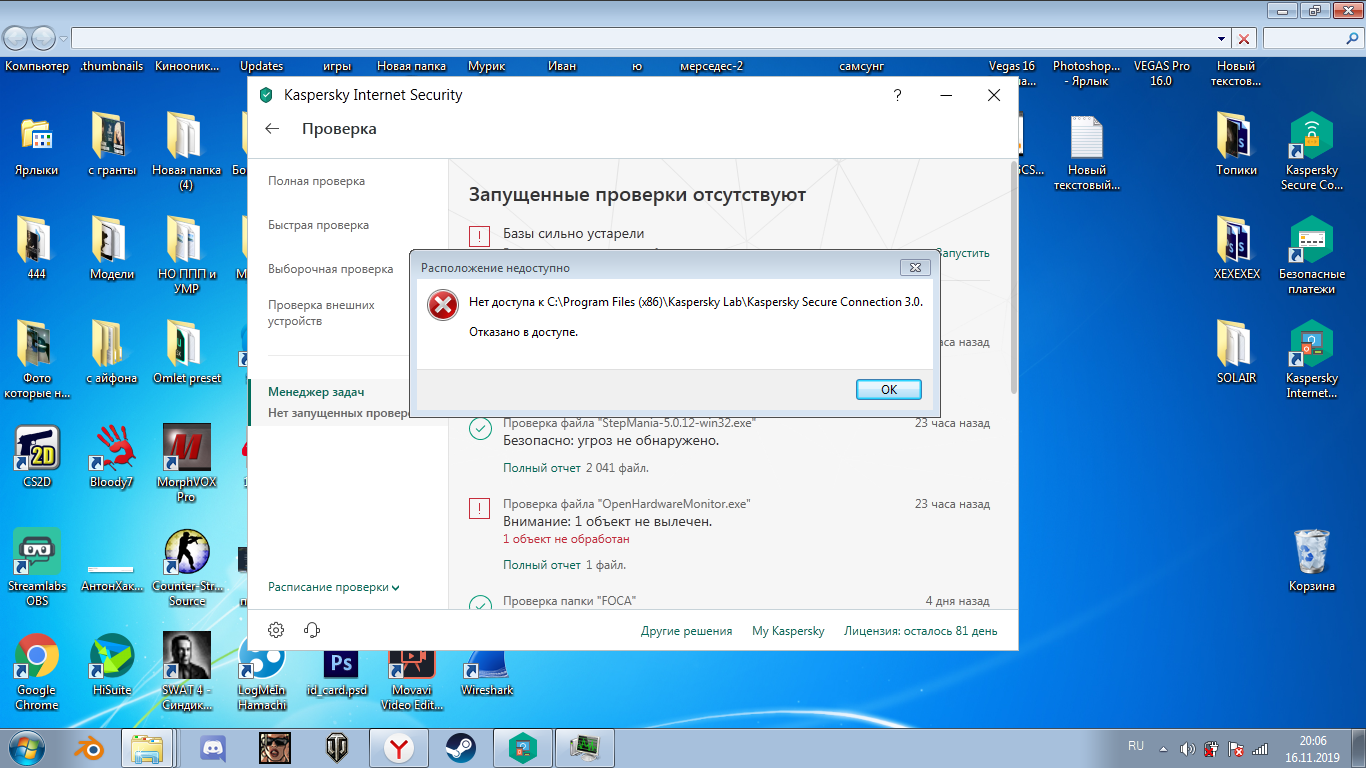Open the address bar dropdown in Explorer window
This screenshot has width=1366, height=768.
1222,39
